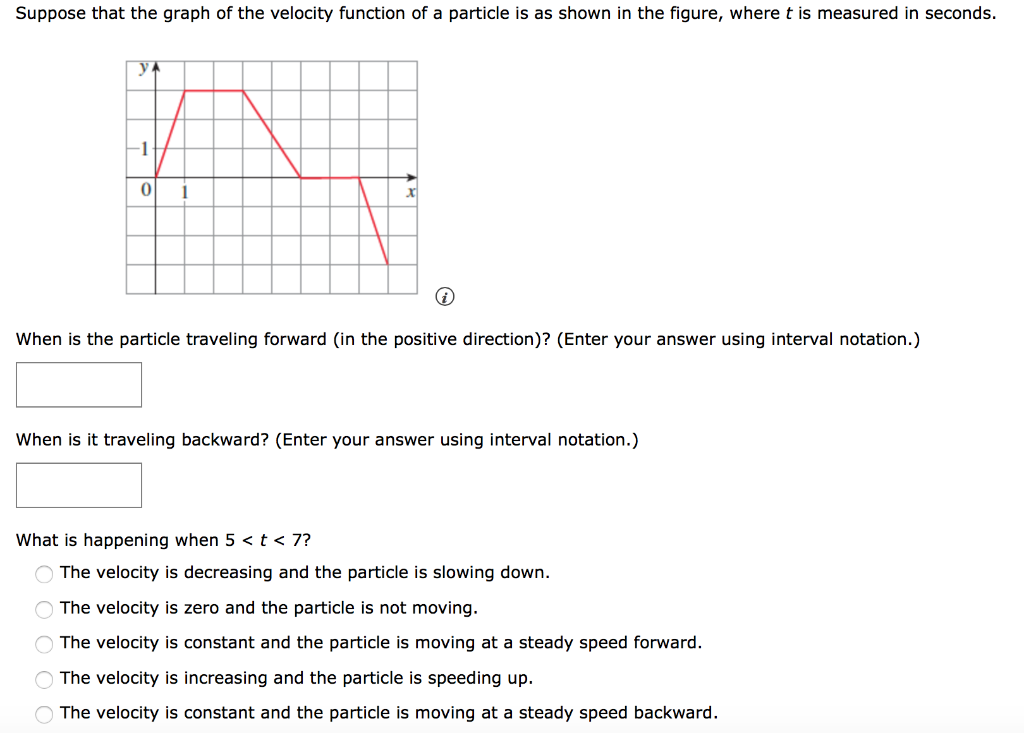The width and height of the screenshot is (1024, 733).
Task: Choose 'constant velocity moving at steady speed forward'
Action: point(44,644)
